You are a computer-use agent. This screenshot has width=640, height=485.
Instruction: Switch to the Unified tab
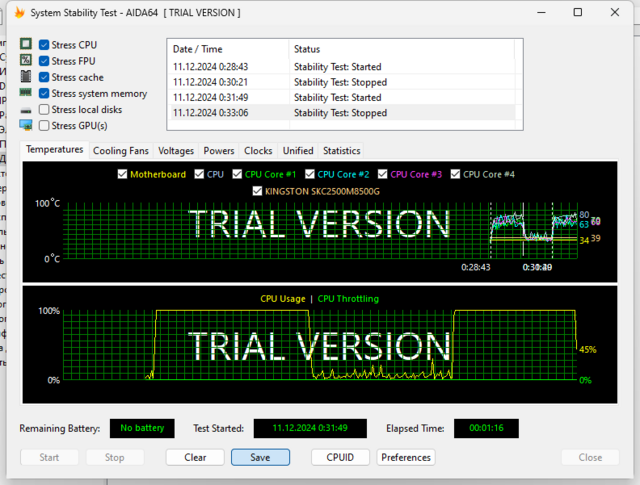point(298,151)
